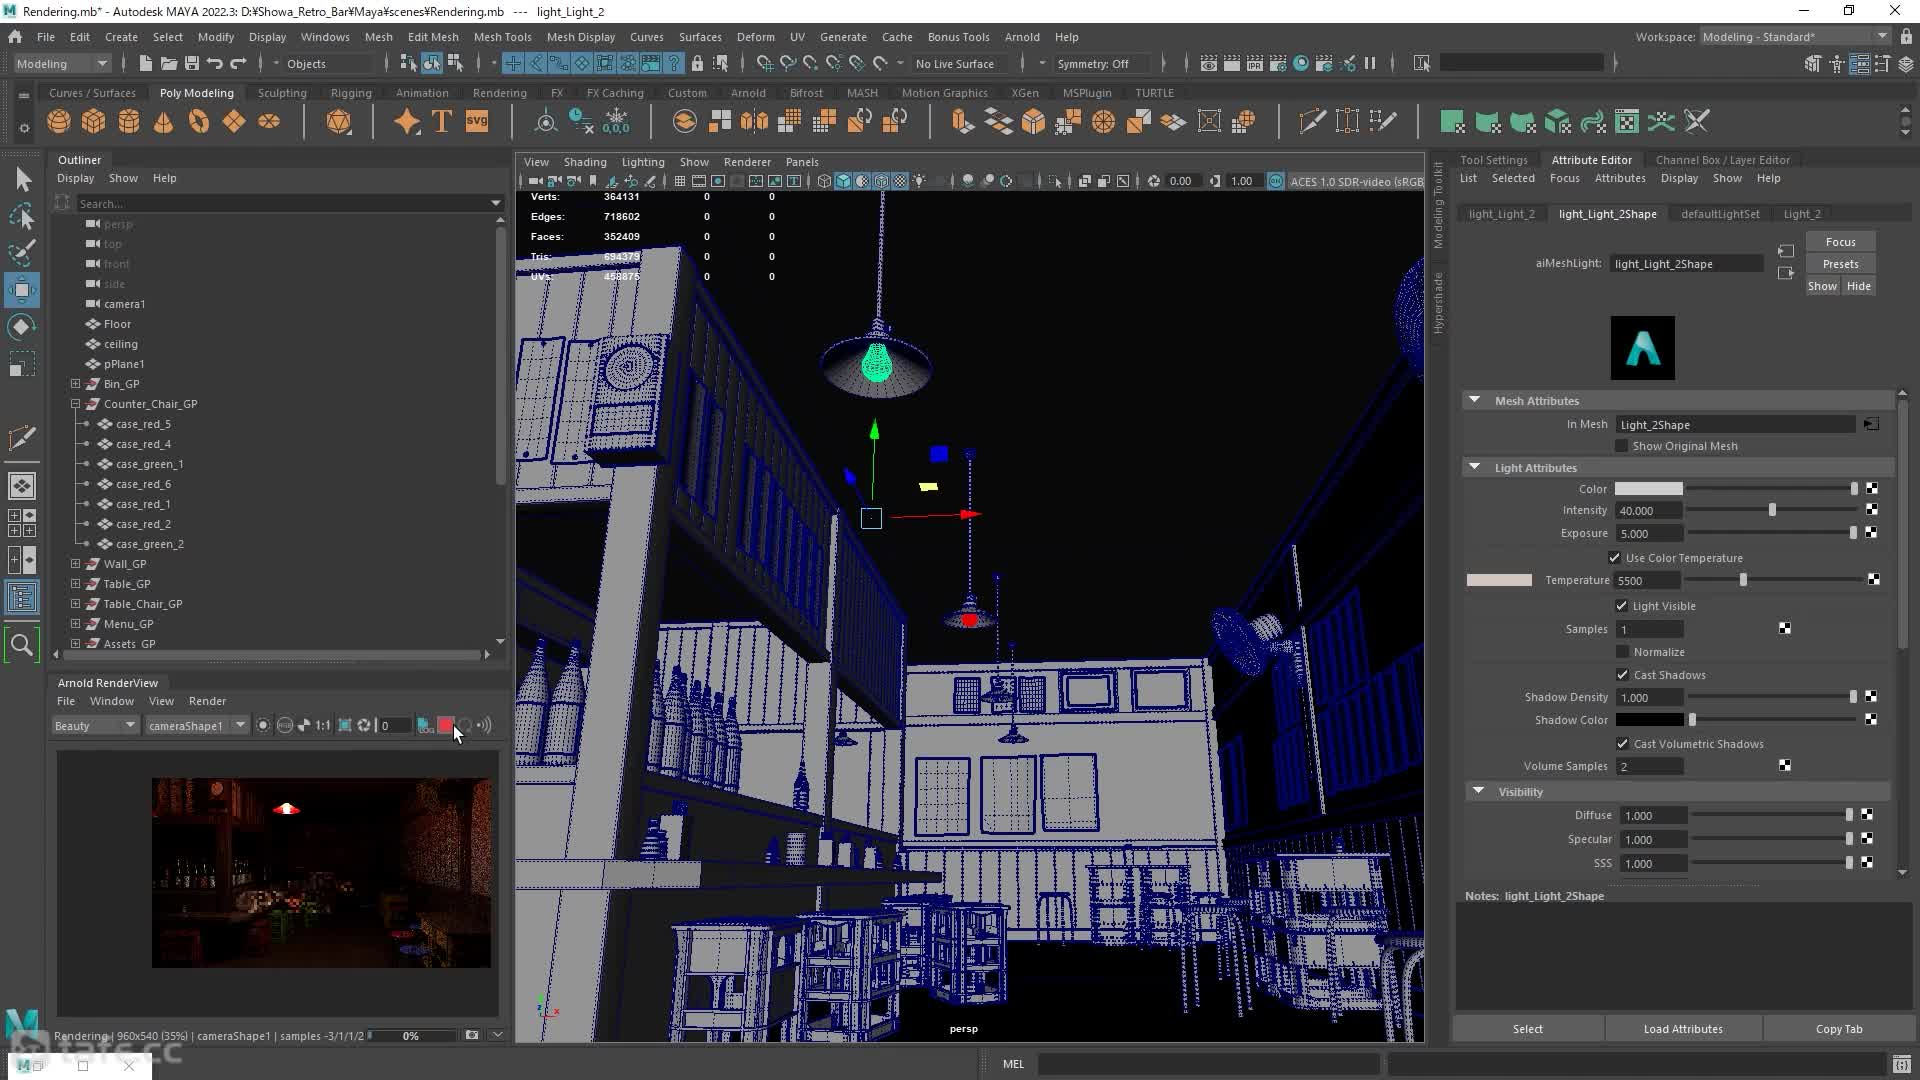Click the undo arrow icon
This screenshot has width=1920, height=1080.
214,63
